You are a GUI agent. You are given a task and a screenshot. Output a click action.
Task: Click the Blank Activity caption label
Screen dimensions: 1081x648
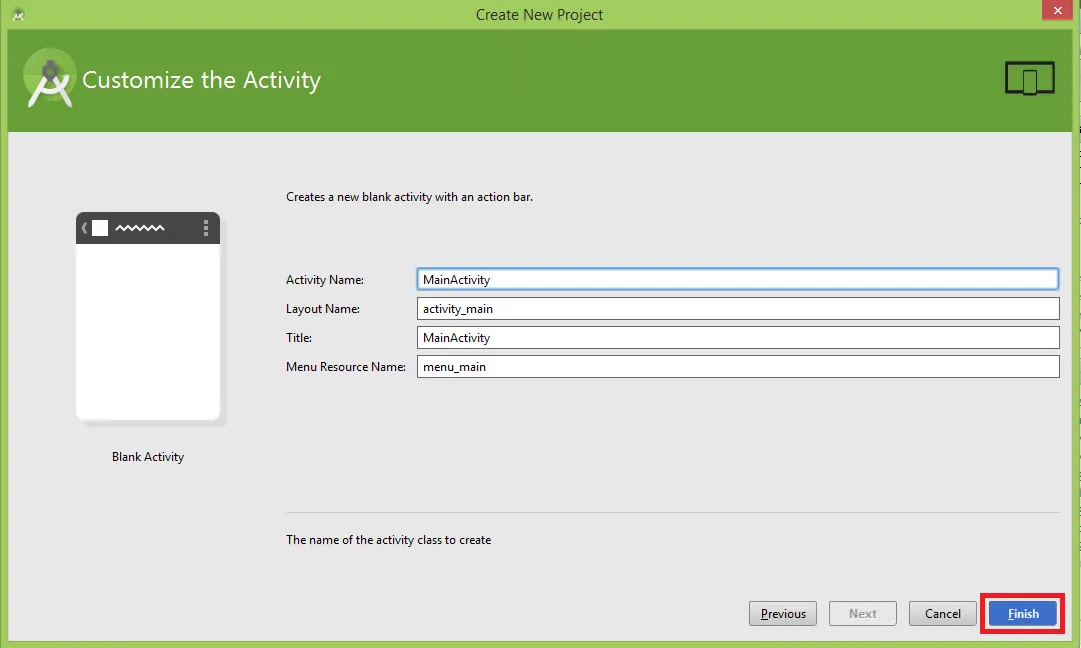tap(148, 457)
